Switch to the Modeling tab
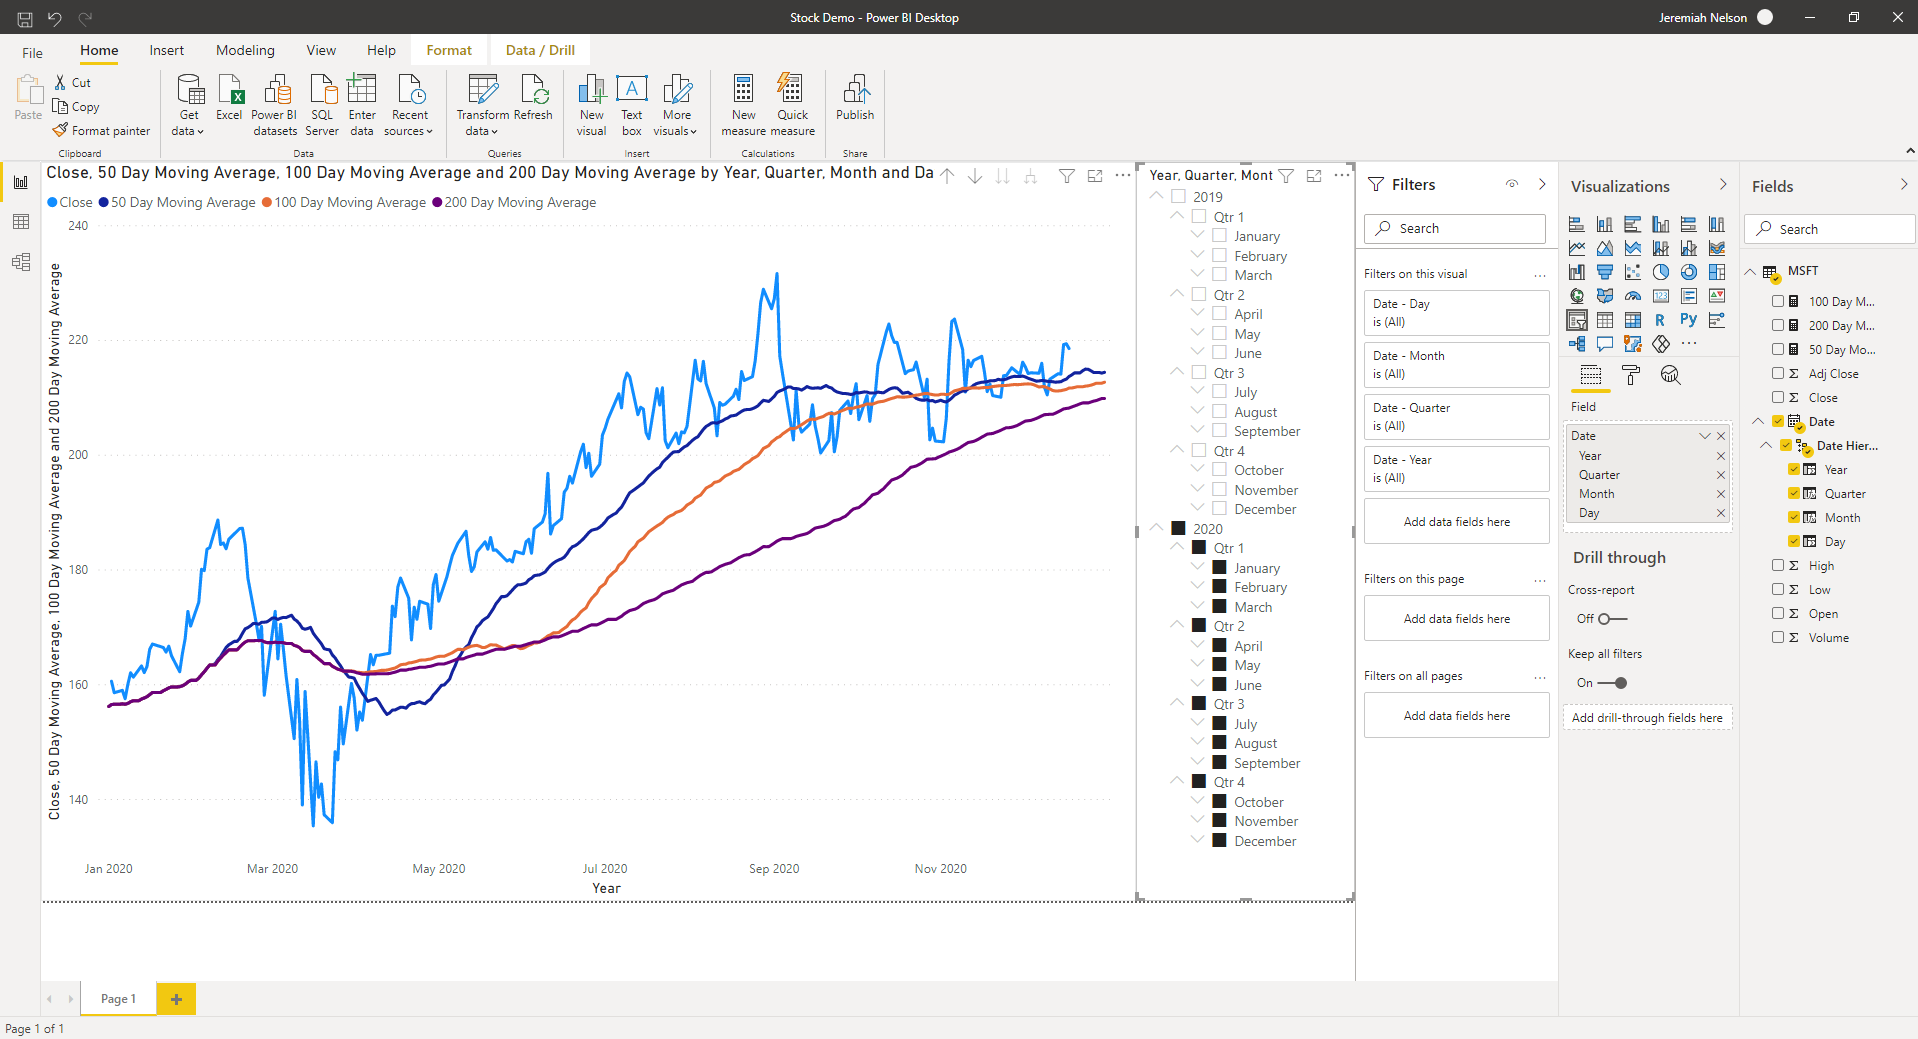The image size is (1918, 1039). [x=245, y=50]
